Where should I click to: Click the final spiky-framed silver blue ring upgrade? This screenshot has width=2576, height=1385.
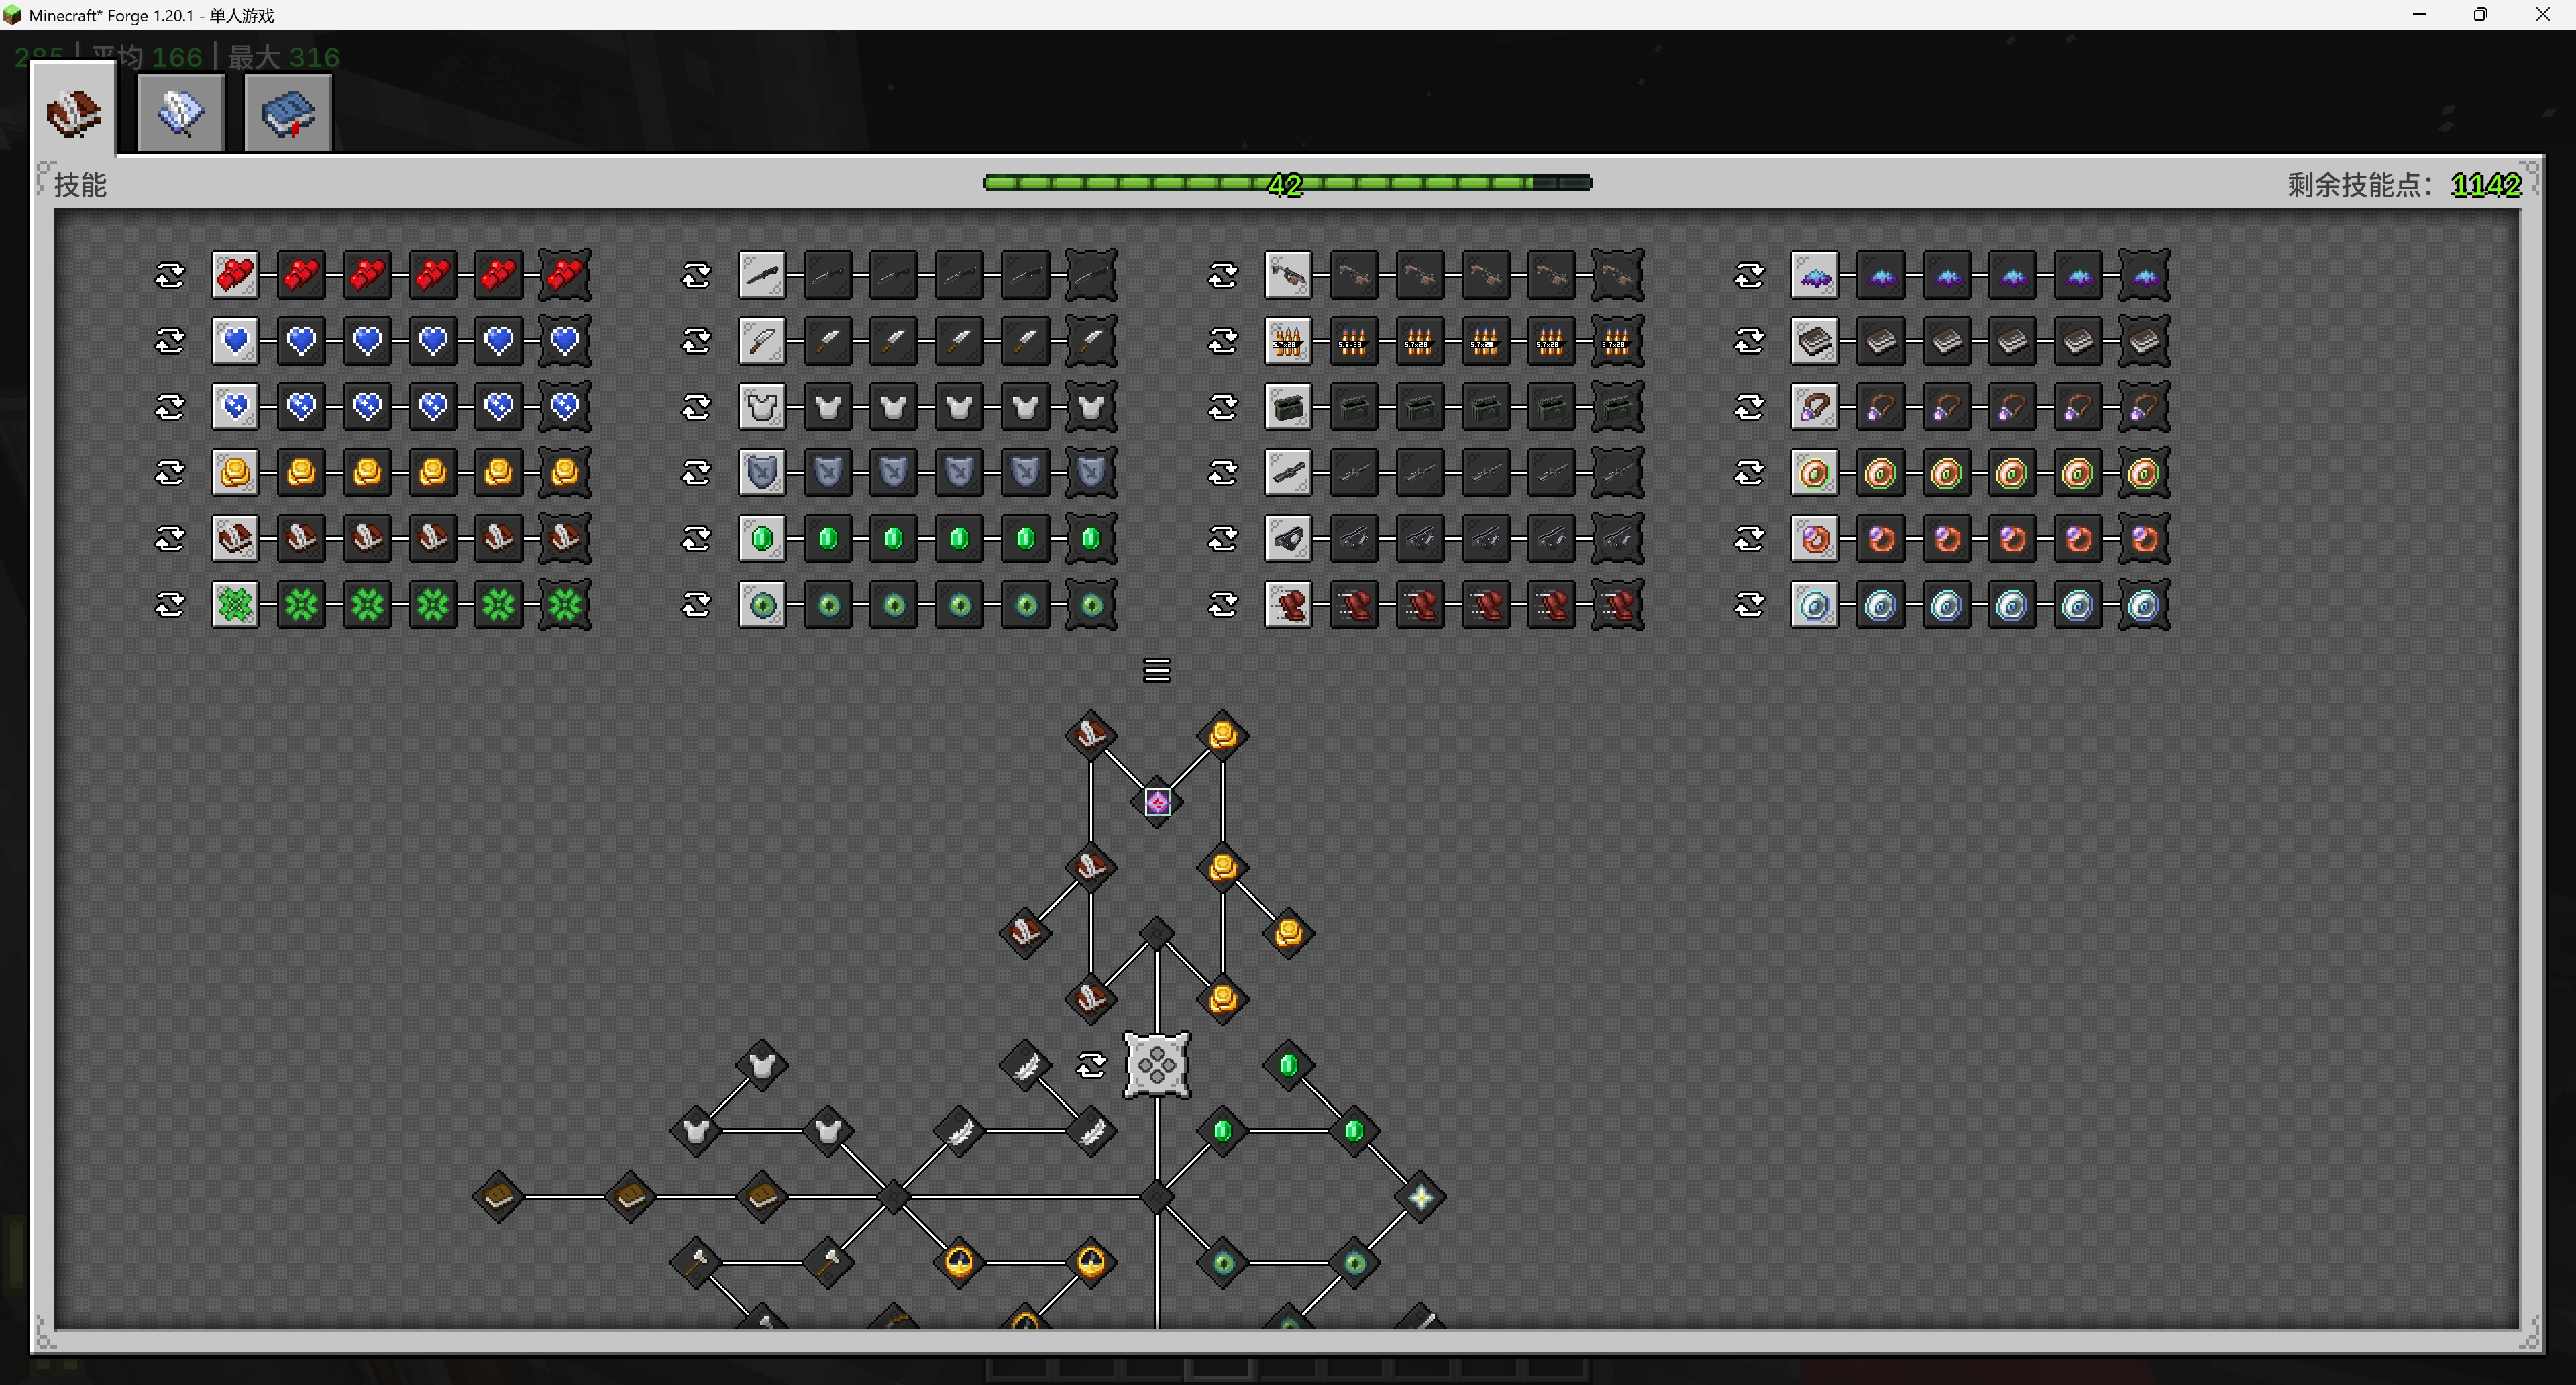(x=2144, y=605)
